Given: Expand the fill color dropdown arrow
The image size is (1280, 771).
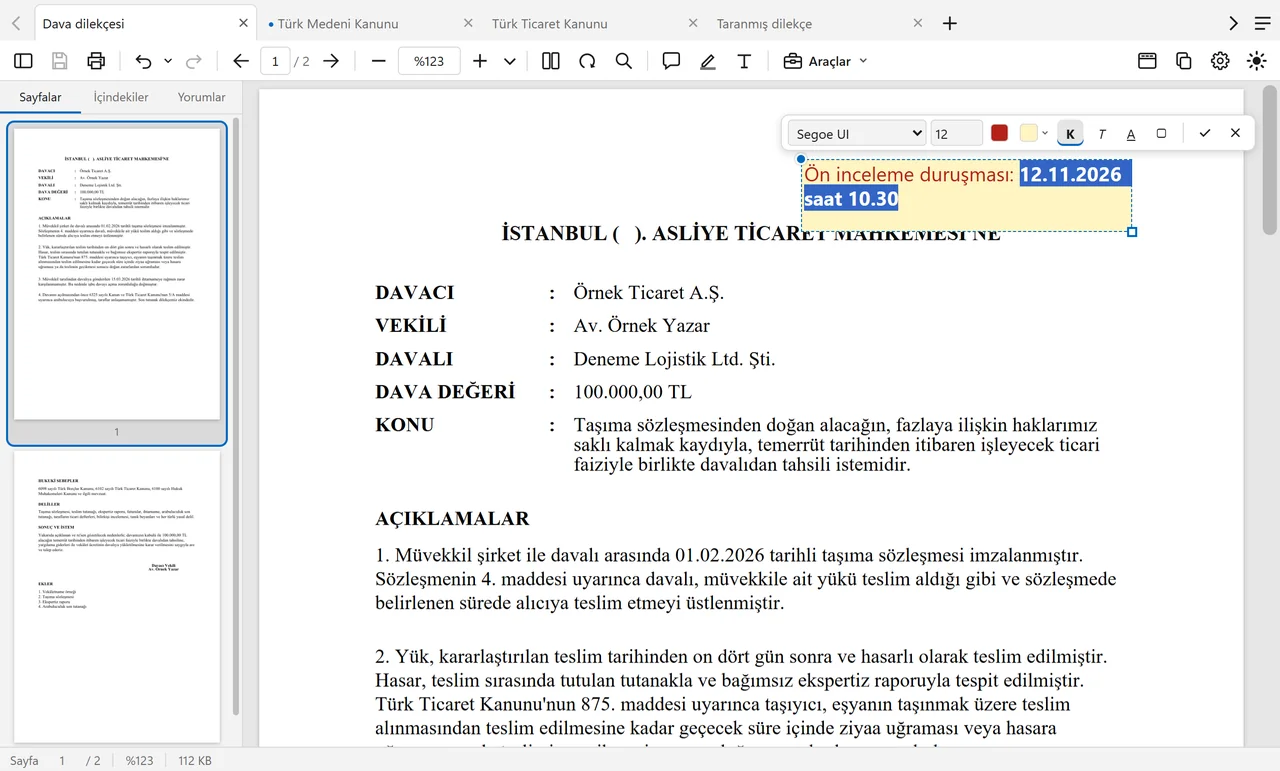Looking at the screenshot, I should (1045, 133).
